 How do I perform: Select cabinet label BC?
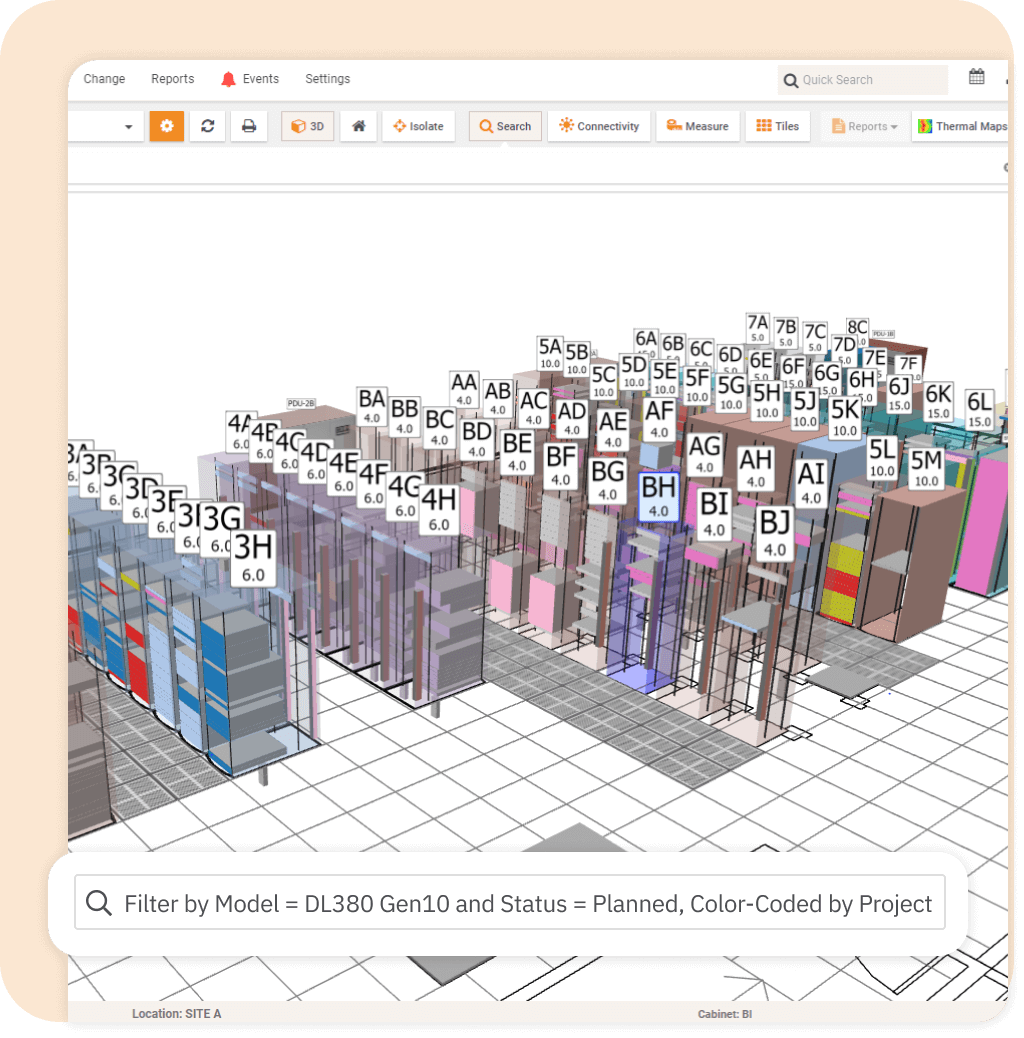click(440, 428)
